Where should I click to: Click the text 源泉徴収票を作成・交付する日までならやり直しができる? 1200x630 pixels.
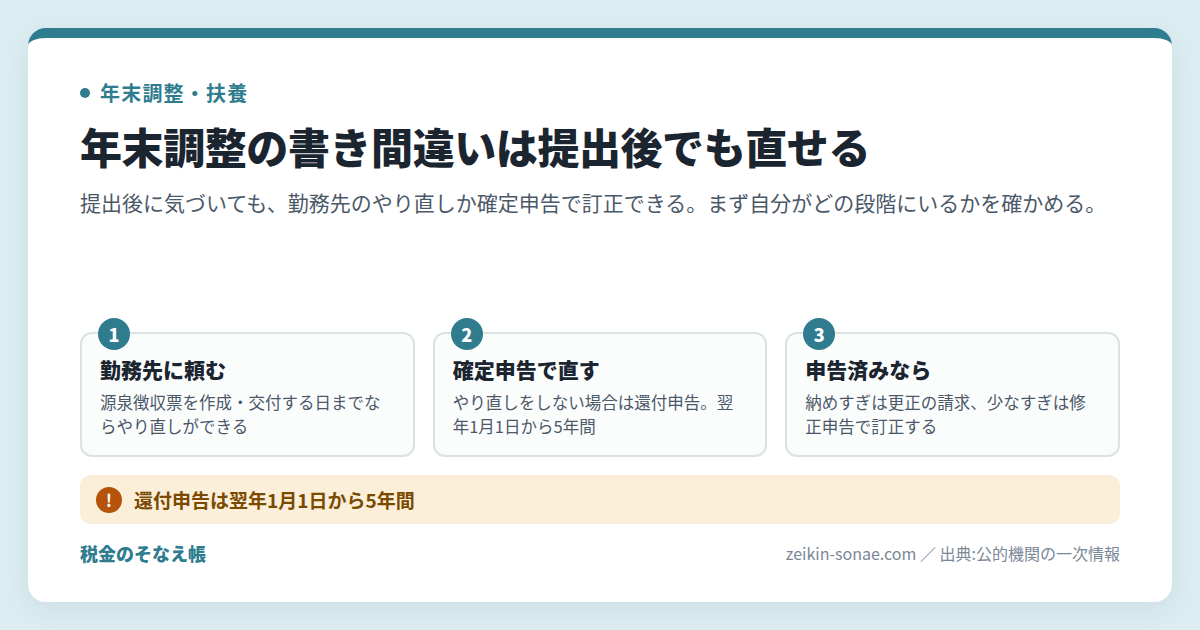click(240, 415)
